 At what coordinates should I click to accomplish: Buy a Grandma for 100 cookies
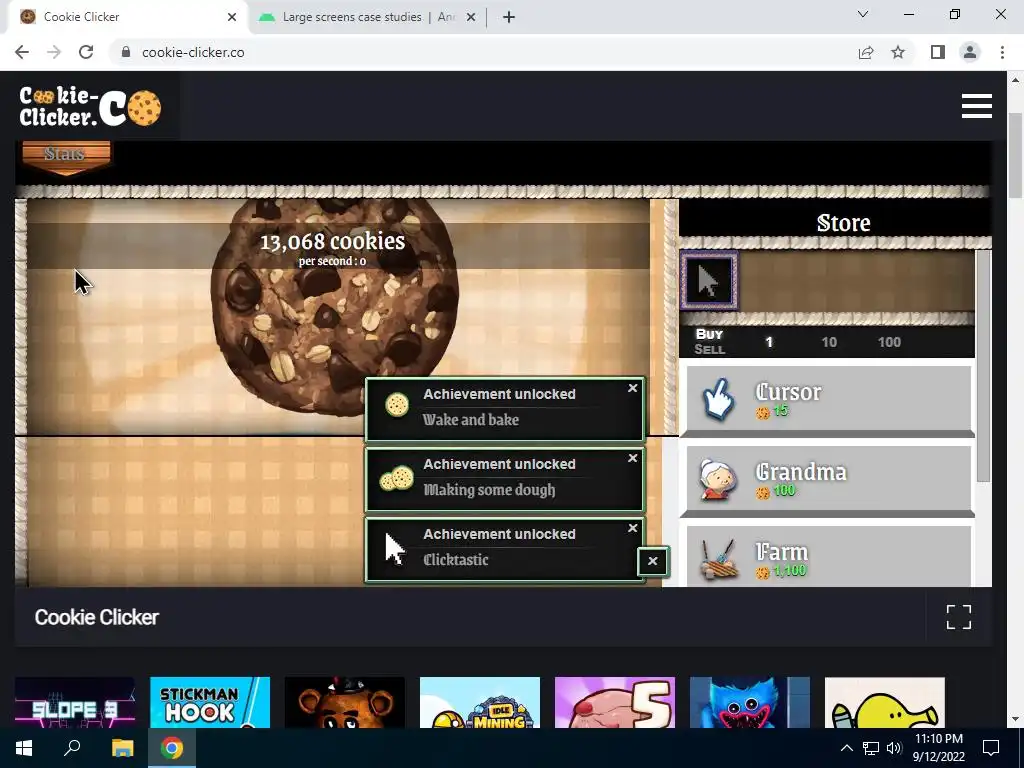(827, 479)
